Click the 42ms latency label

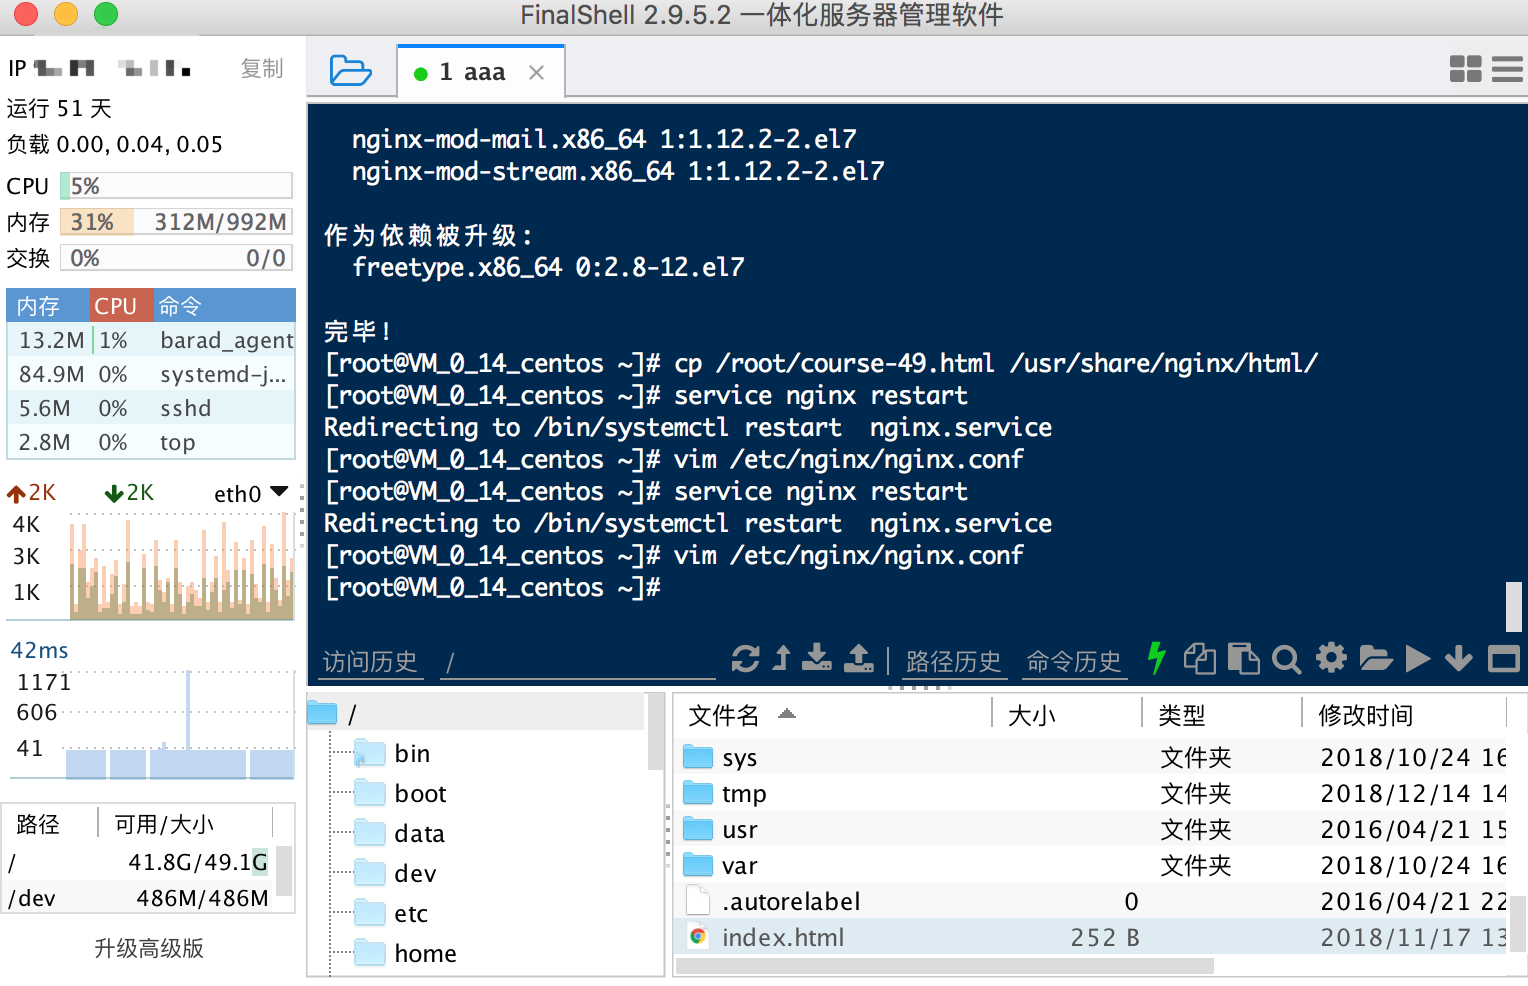click(x=39, y=650)
